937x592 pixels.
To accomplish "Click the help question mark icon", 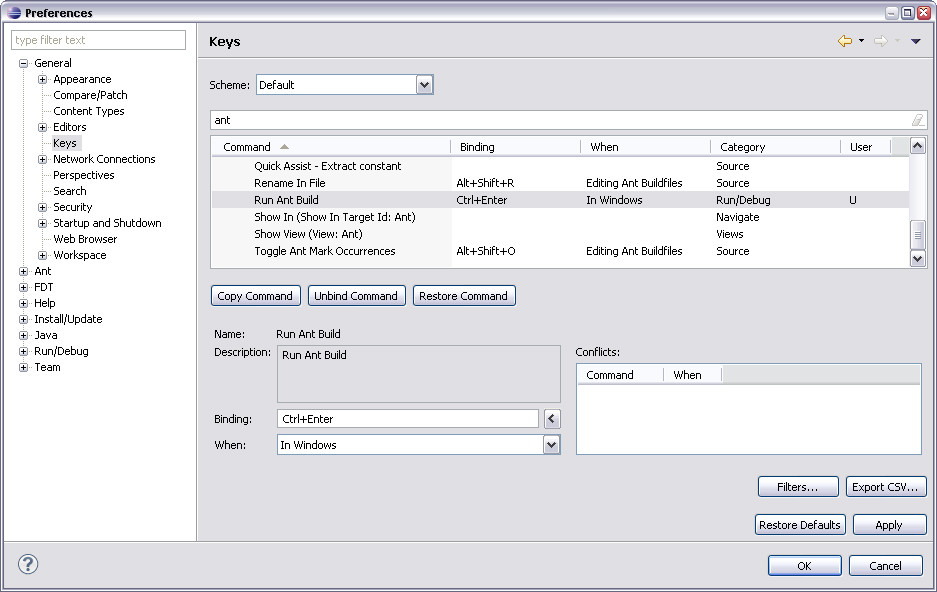I will coord(27,564).
